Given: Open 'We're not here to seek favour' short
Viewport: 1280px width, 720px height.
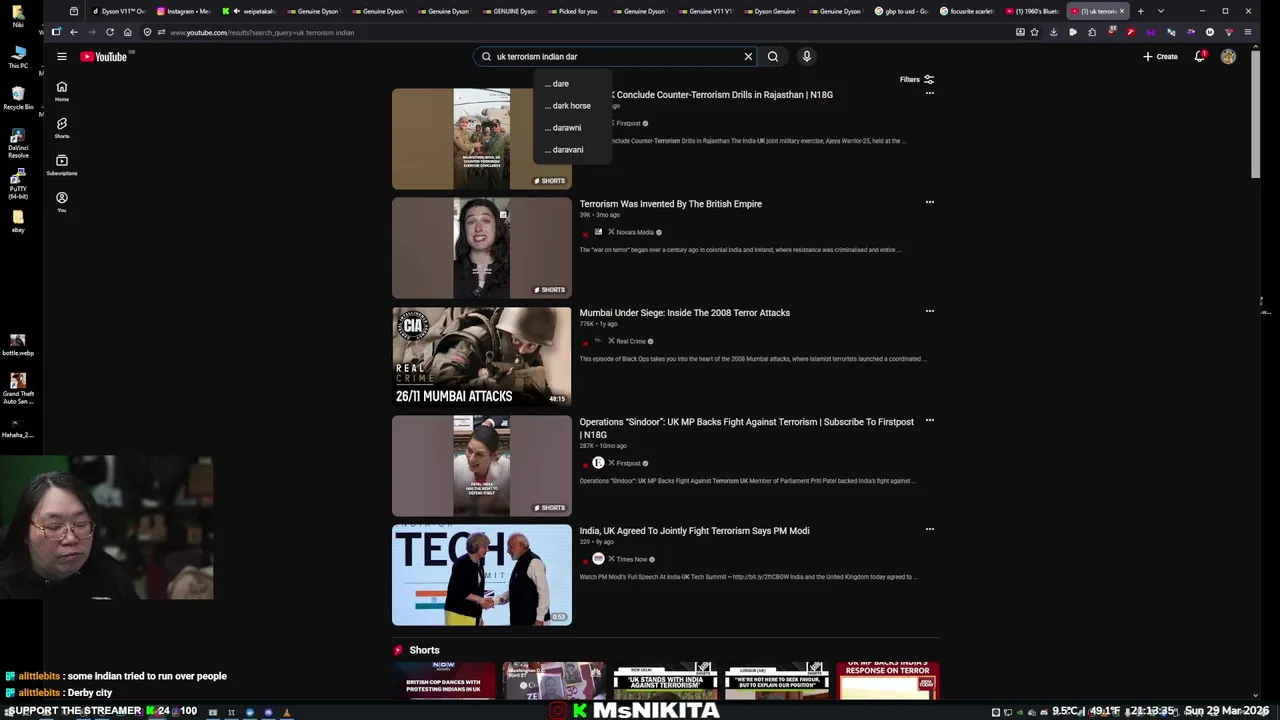Looking at the screenshot, I should tap(776, 680).
